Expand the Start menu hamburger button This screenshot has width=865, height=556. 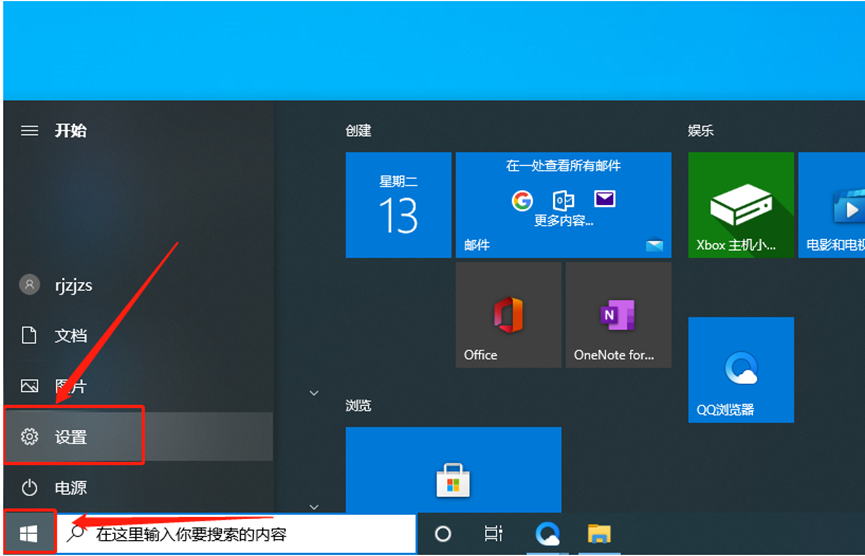coord(30,131)
